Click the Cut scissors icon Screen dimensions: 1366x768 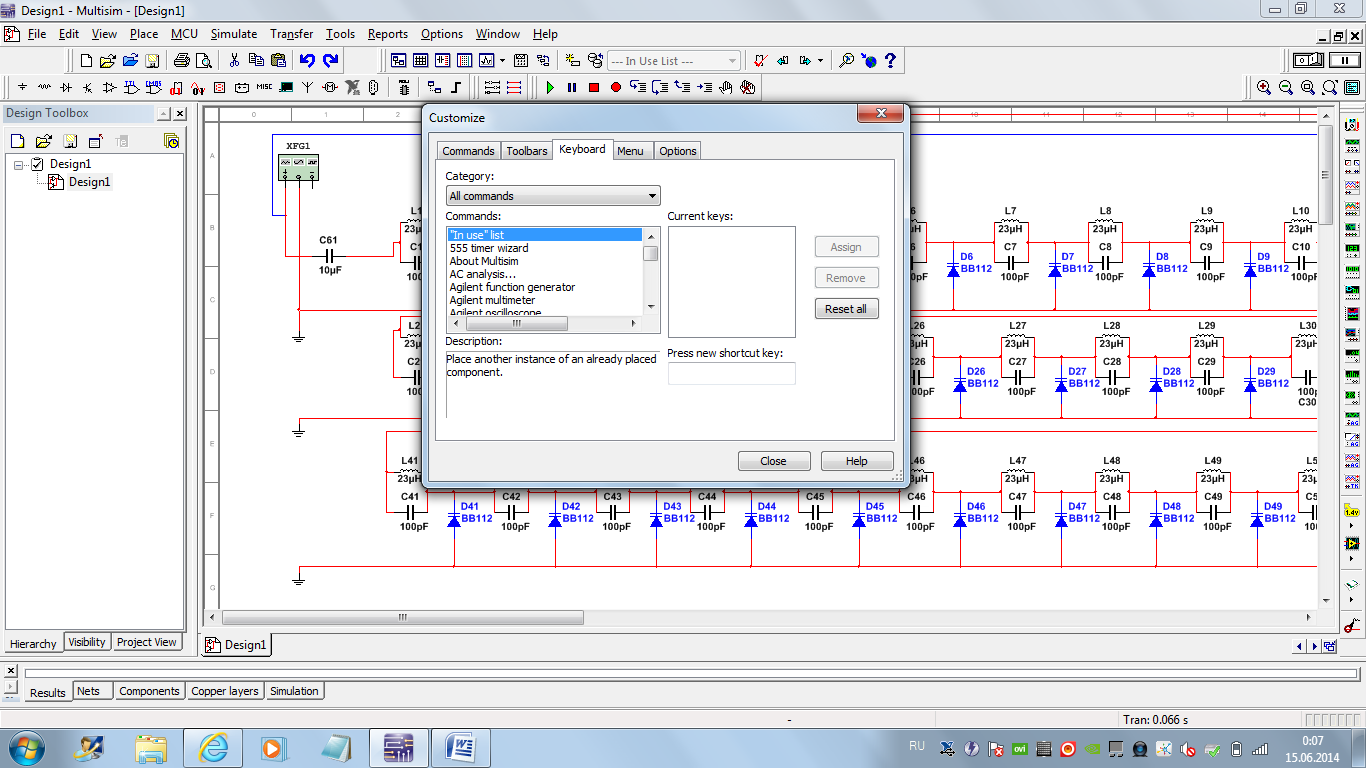pyautogui.click(x=235, y=60)
